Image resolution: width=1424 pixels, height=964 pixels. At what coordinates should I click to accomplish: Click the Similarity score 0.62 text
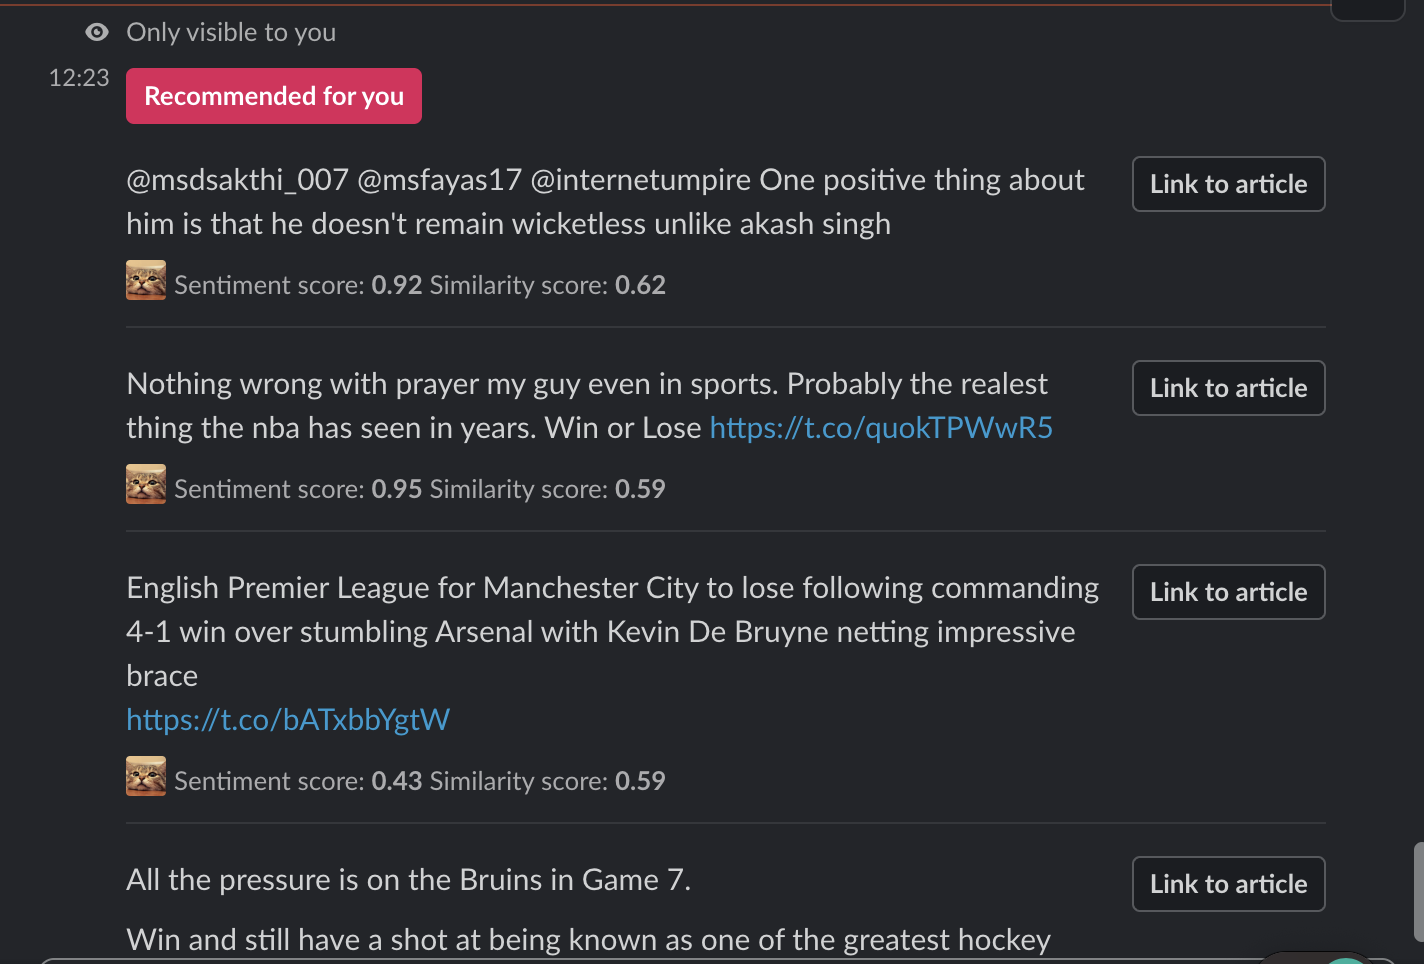click(548, 285)
